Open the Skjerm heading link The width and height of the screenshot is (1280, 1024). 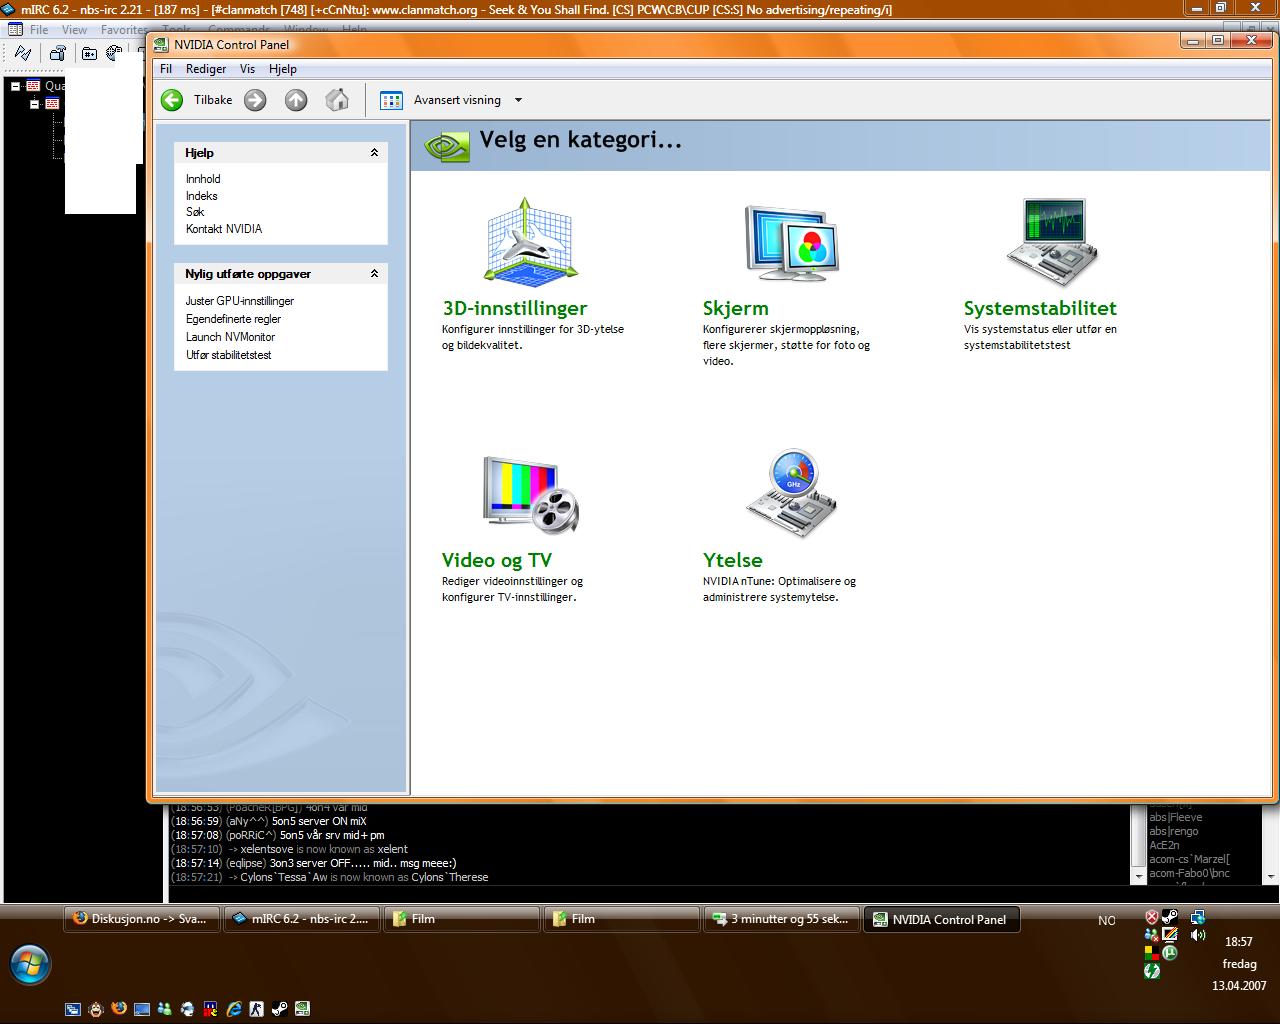coord(736,308)
